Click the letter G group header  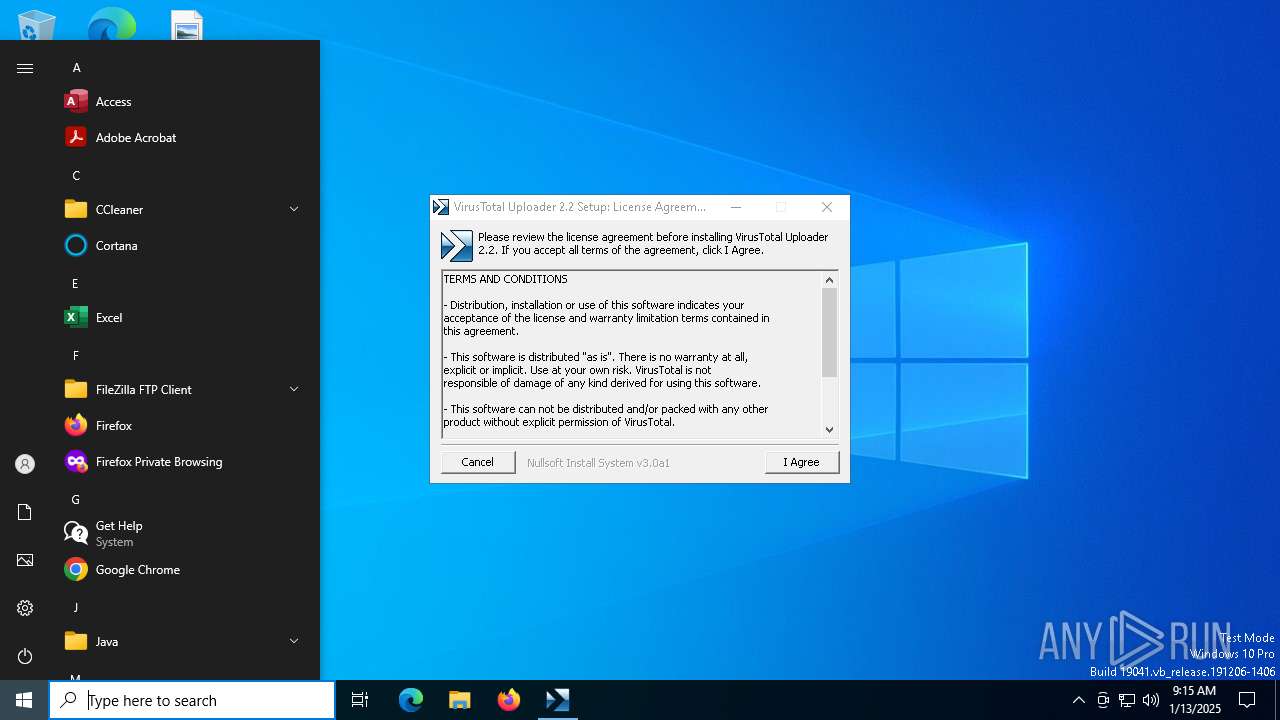coord(75,500)
